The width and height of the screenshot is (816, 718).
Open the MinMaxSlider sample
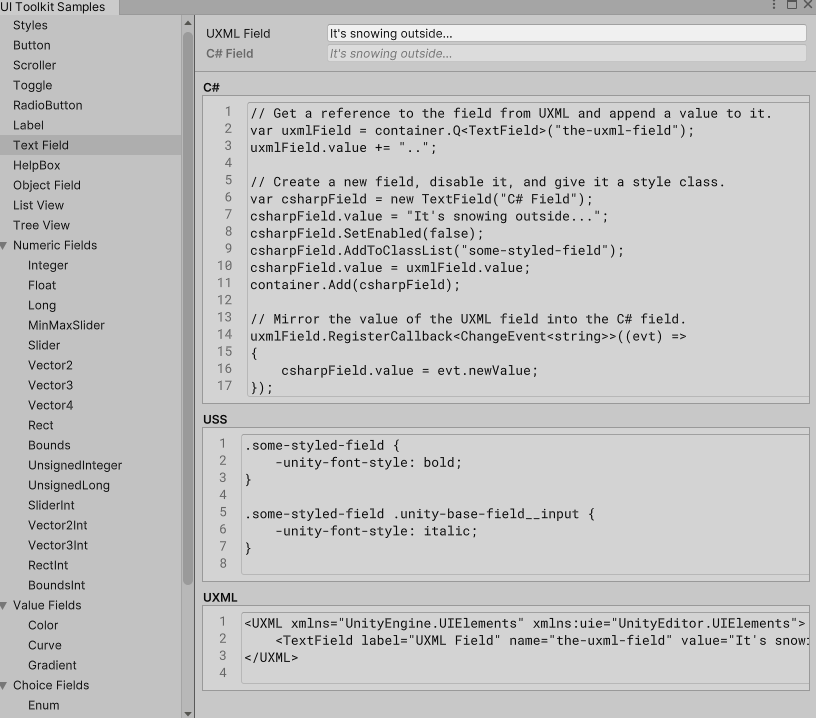(66, 325)
